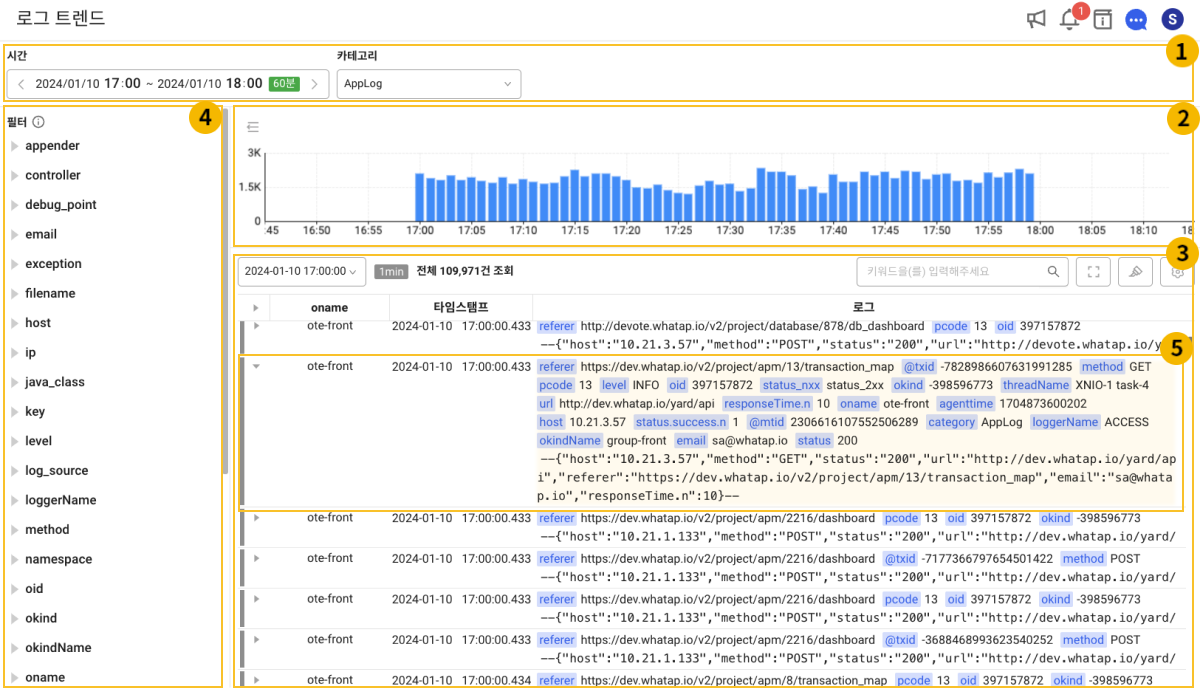This screenshot has width=1201, height=688.
Task: Expand the method filter
Action: click(15, 529)
